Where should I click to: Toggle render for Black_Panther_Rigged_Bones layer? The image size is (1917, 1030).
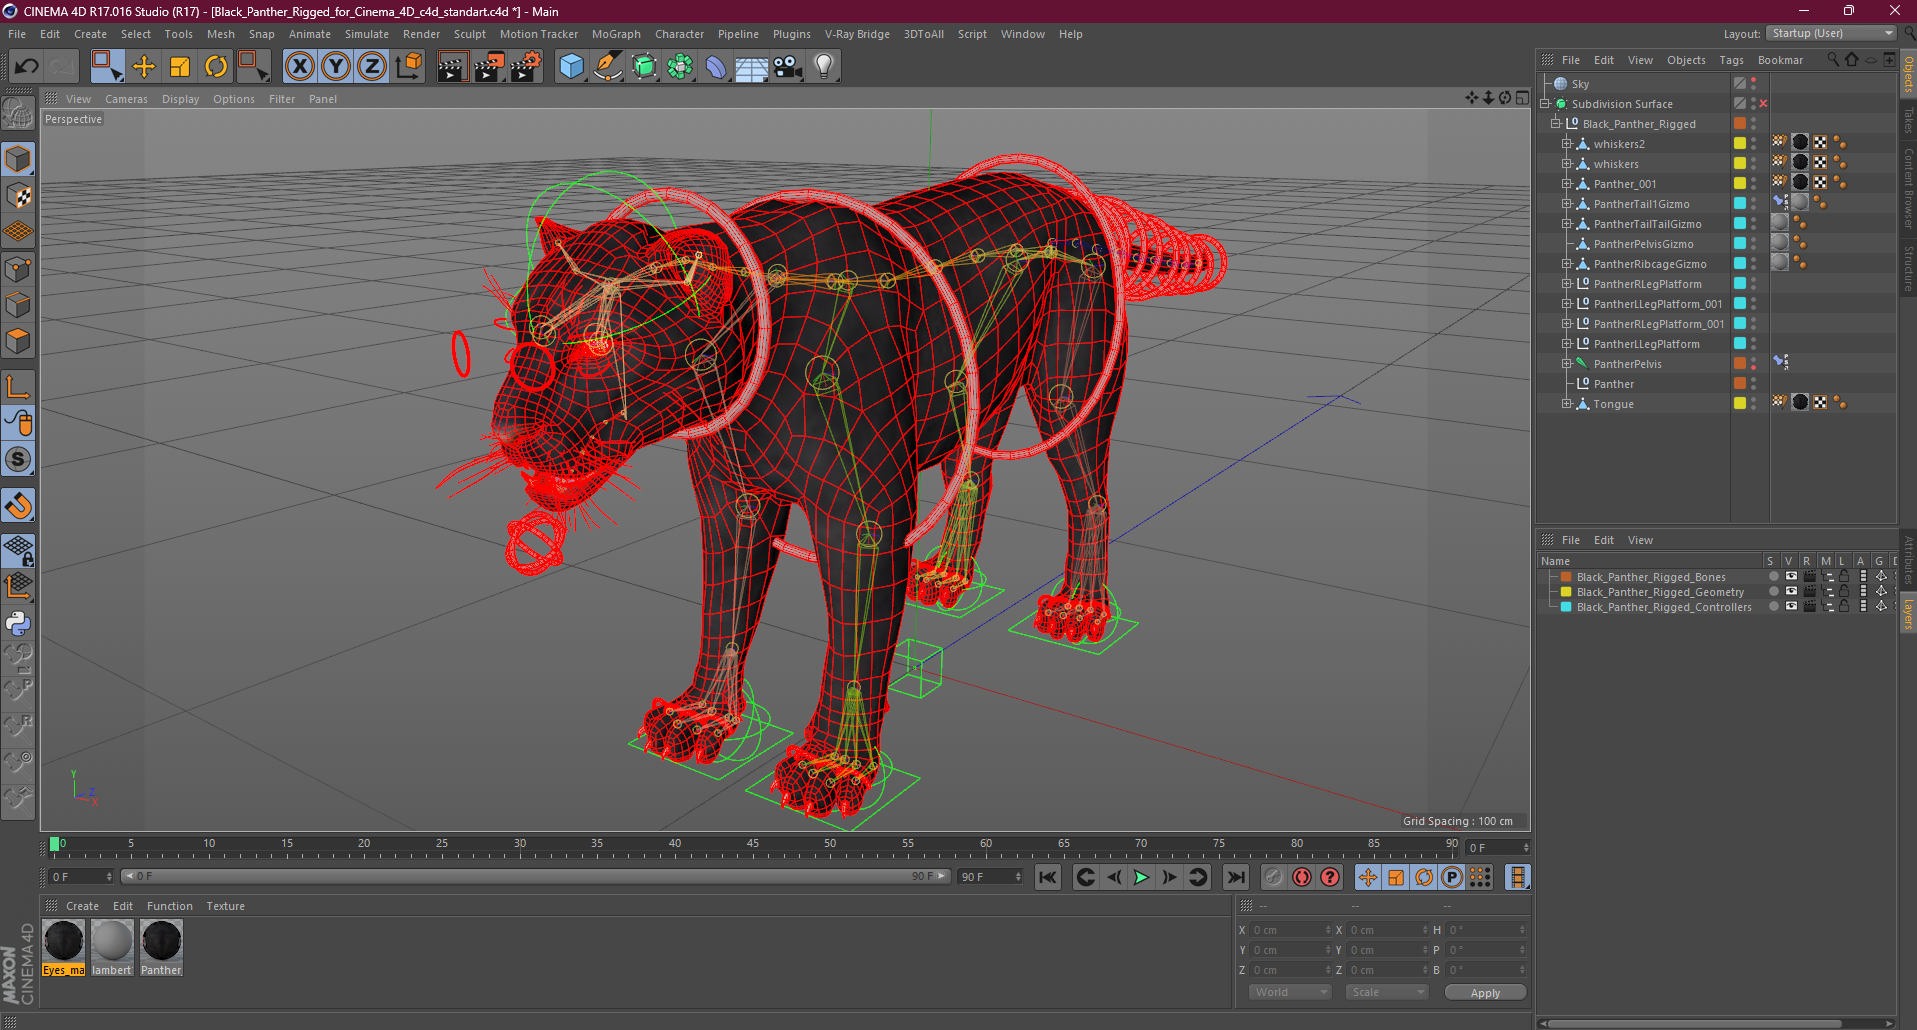tap(1809, 577)
